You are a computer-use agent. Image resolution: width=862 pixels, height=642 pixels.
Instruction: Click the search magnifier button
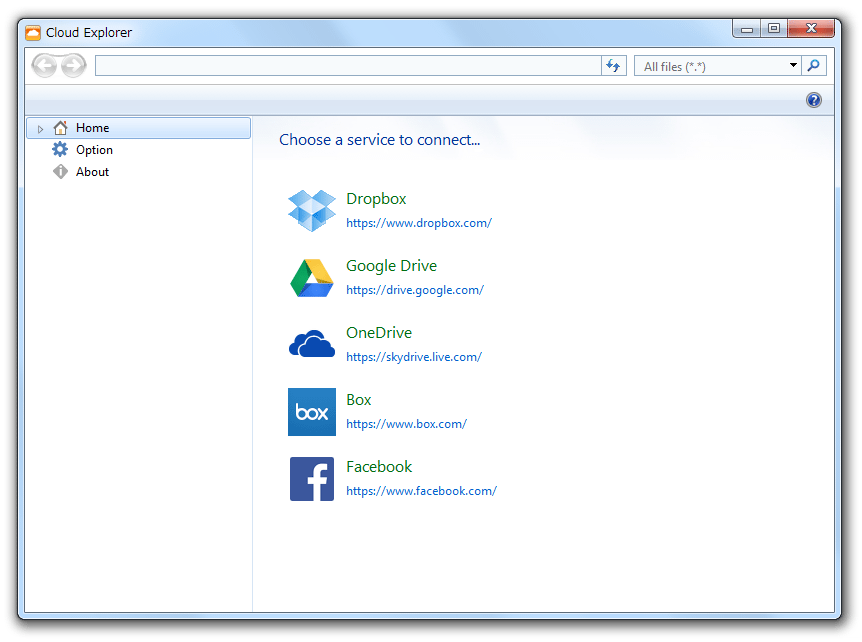pos(814,66)
